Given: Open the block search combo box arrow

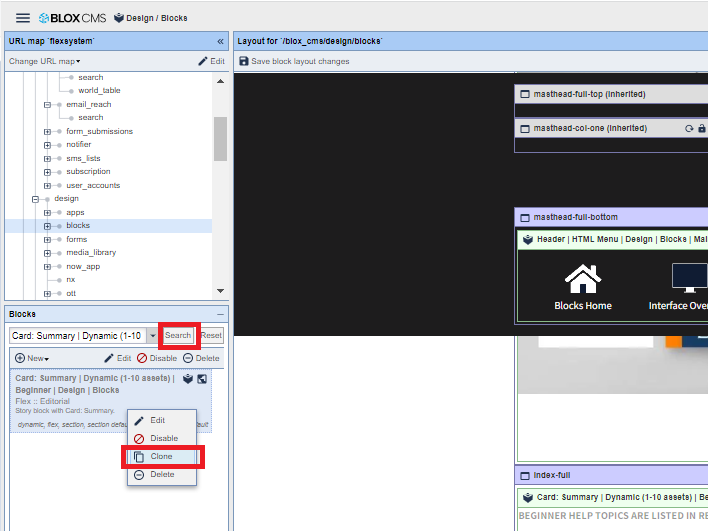Looking at the screenshot, I should (153, 336).
